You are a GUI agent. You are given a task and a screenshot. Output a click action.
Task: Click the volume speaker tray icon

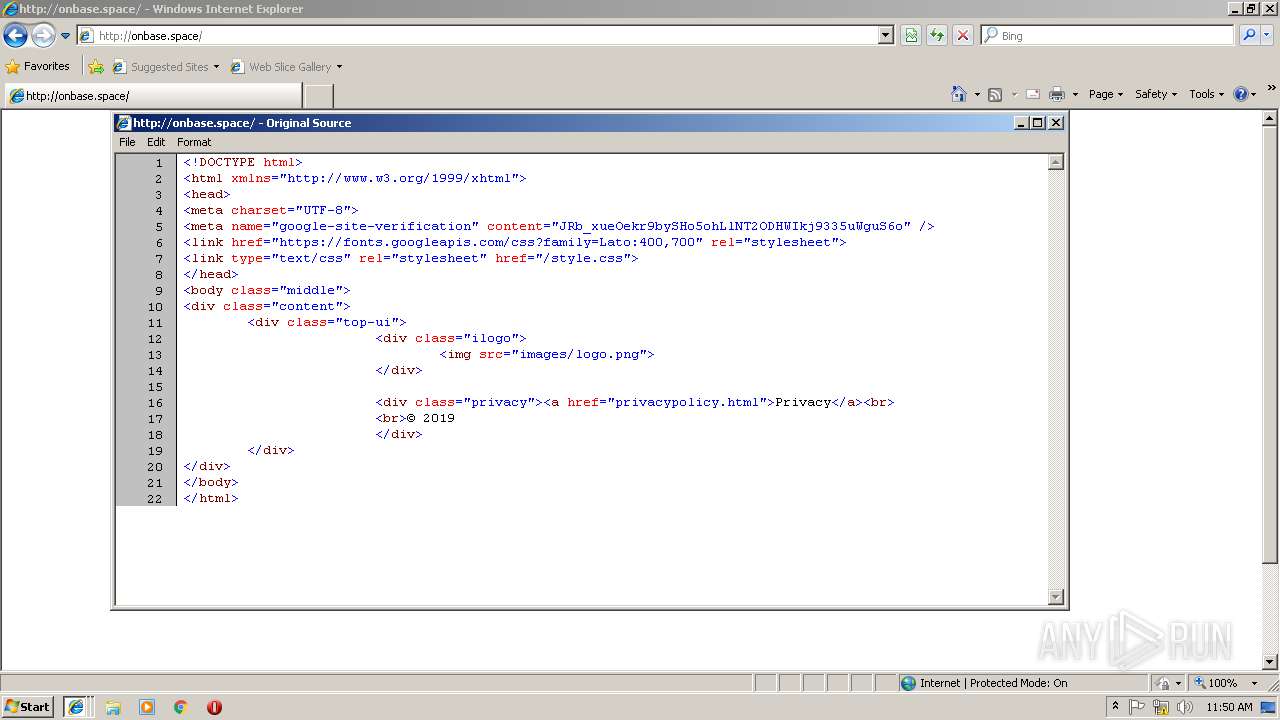pyautogui.click(x=1185, y=707)
